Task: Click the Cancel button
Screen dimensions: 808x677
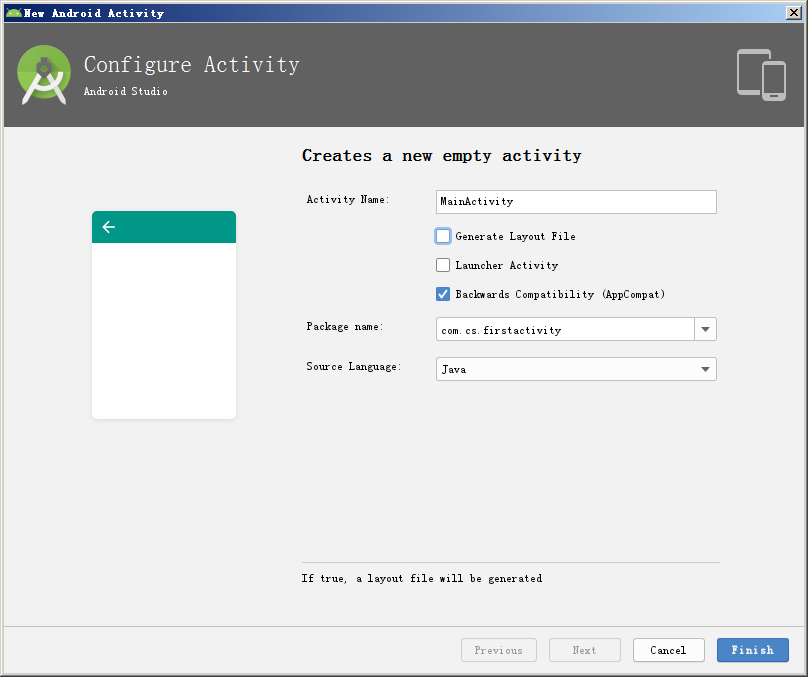Action: pos(668,650)
